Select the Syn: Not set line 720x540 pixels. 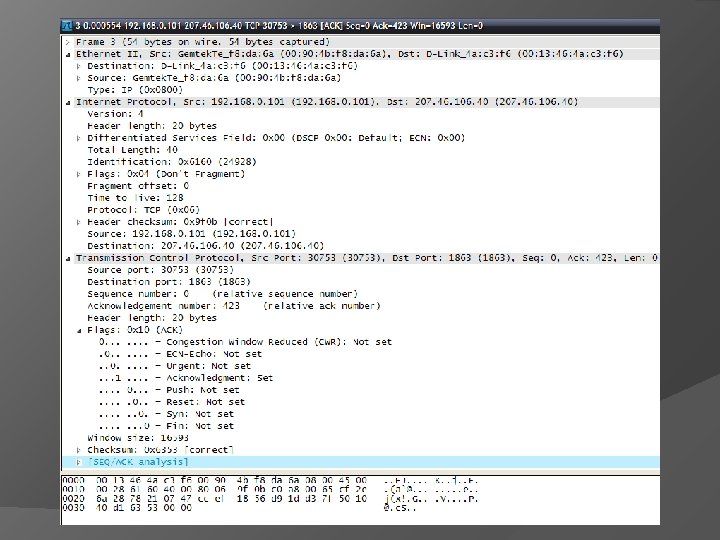pos(166,414)
